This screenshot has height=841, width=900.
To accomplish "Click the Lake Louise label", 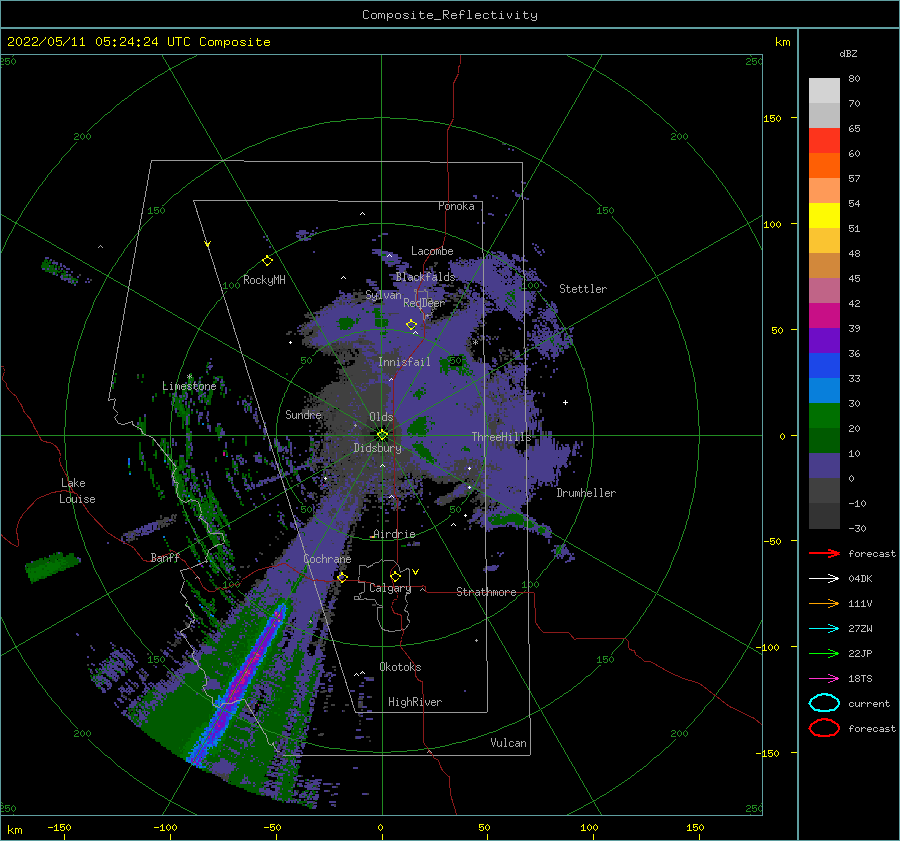I will 77,491.
